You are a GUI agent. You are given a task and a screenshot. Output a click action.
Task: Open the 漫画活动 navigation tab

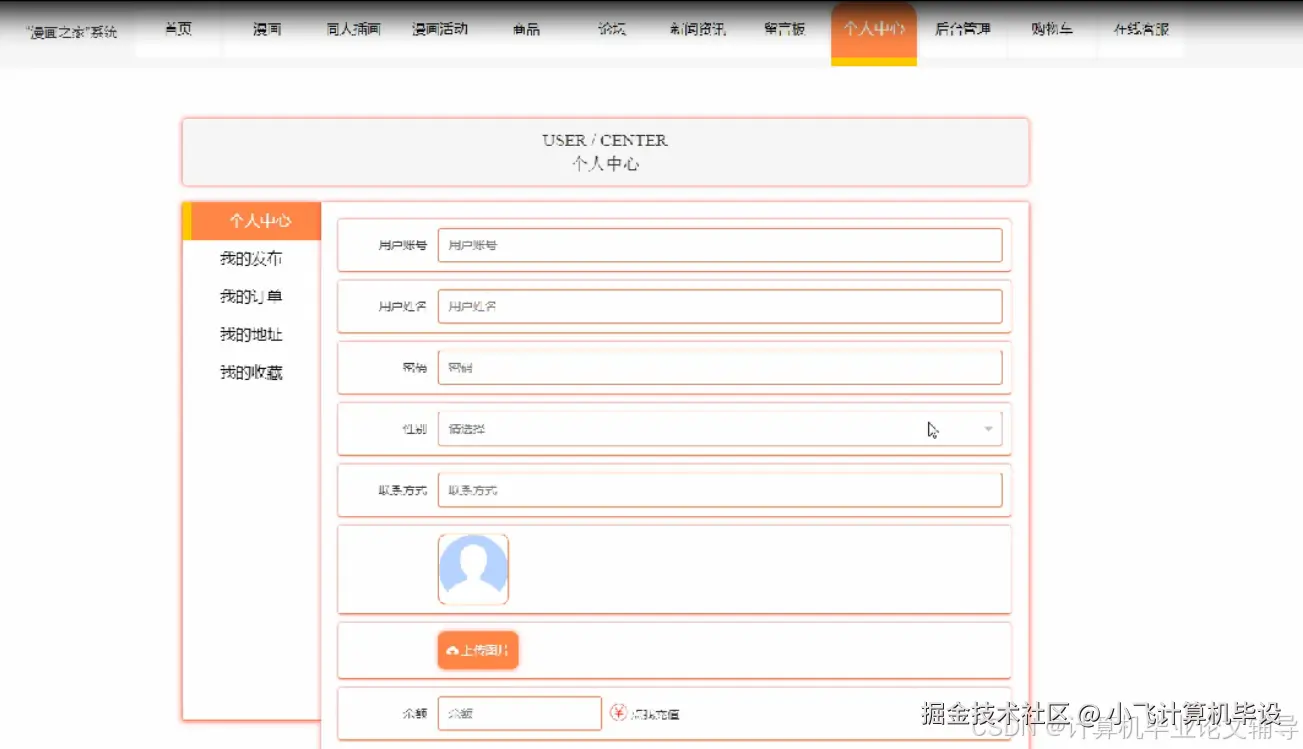point(439,30)
